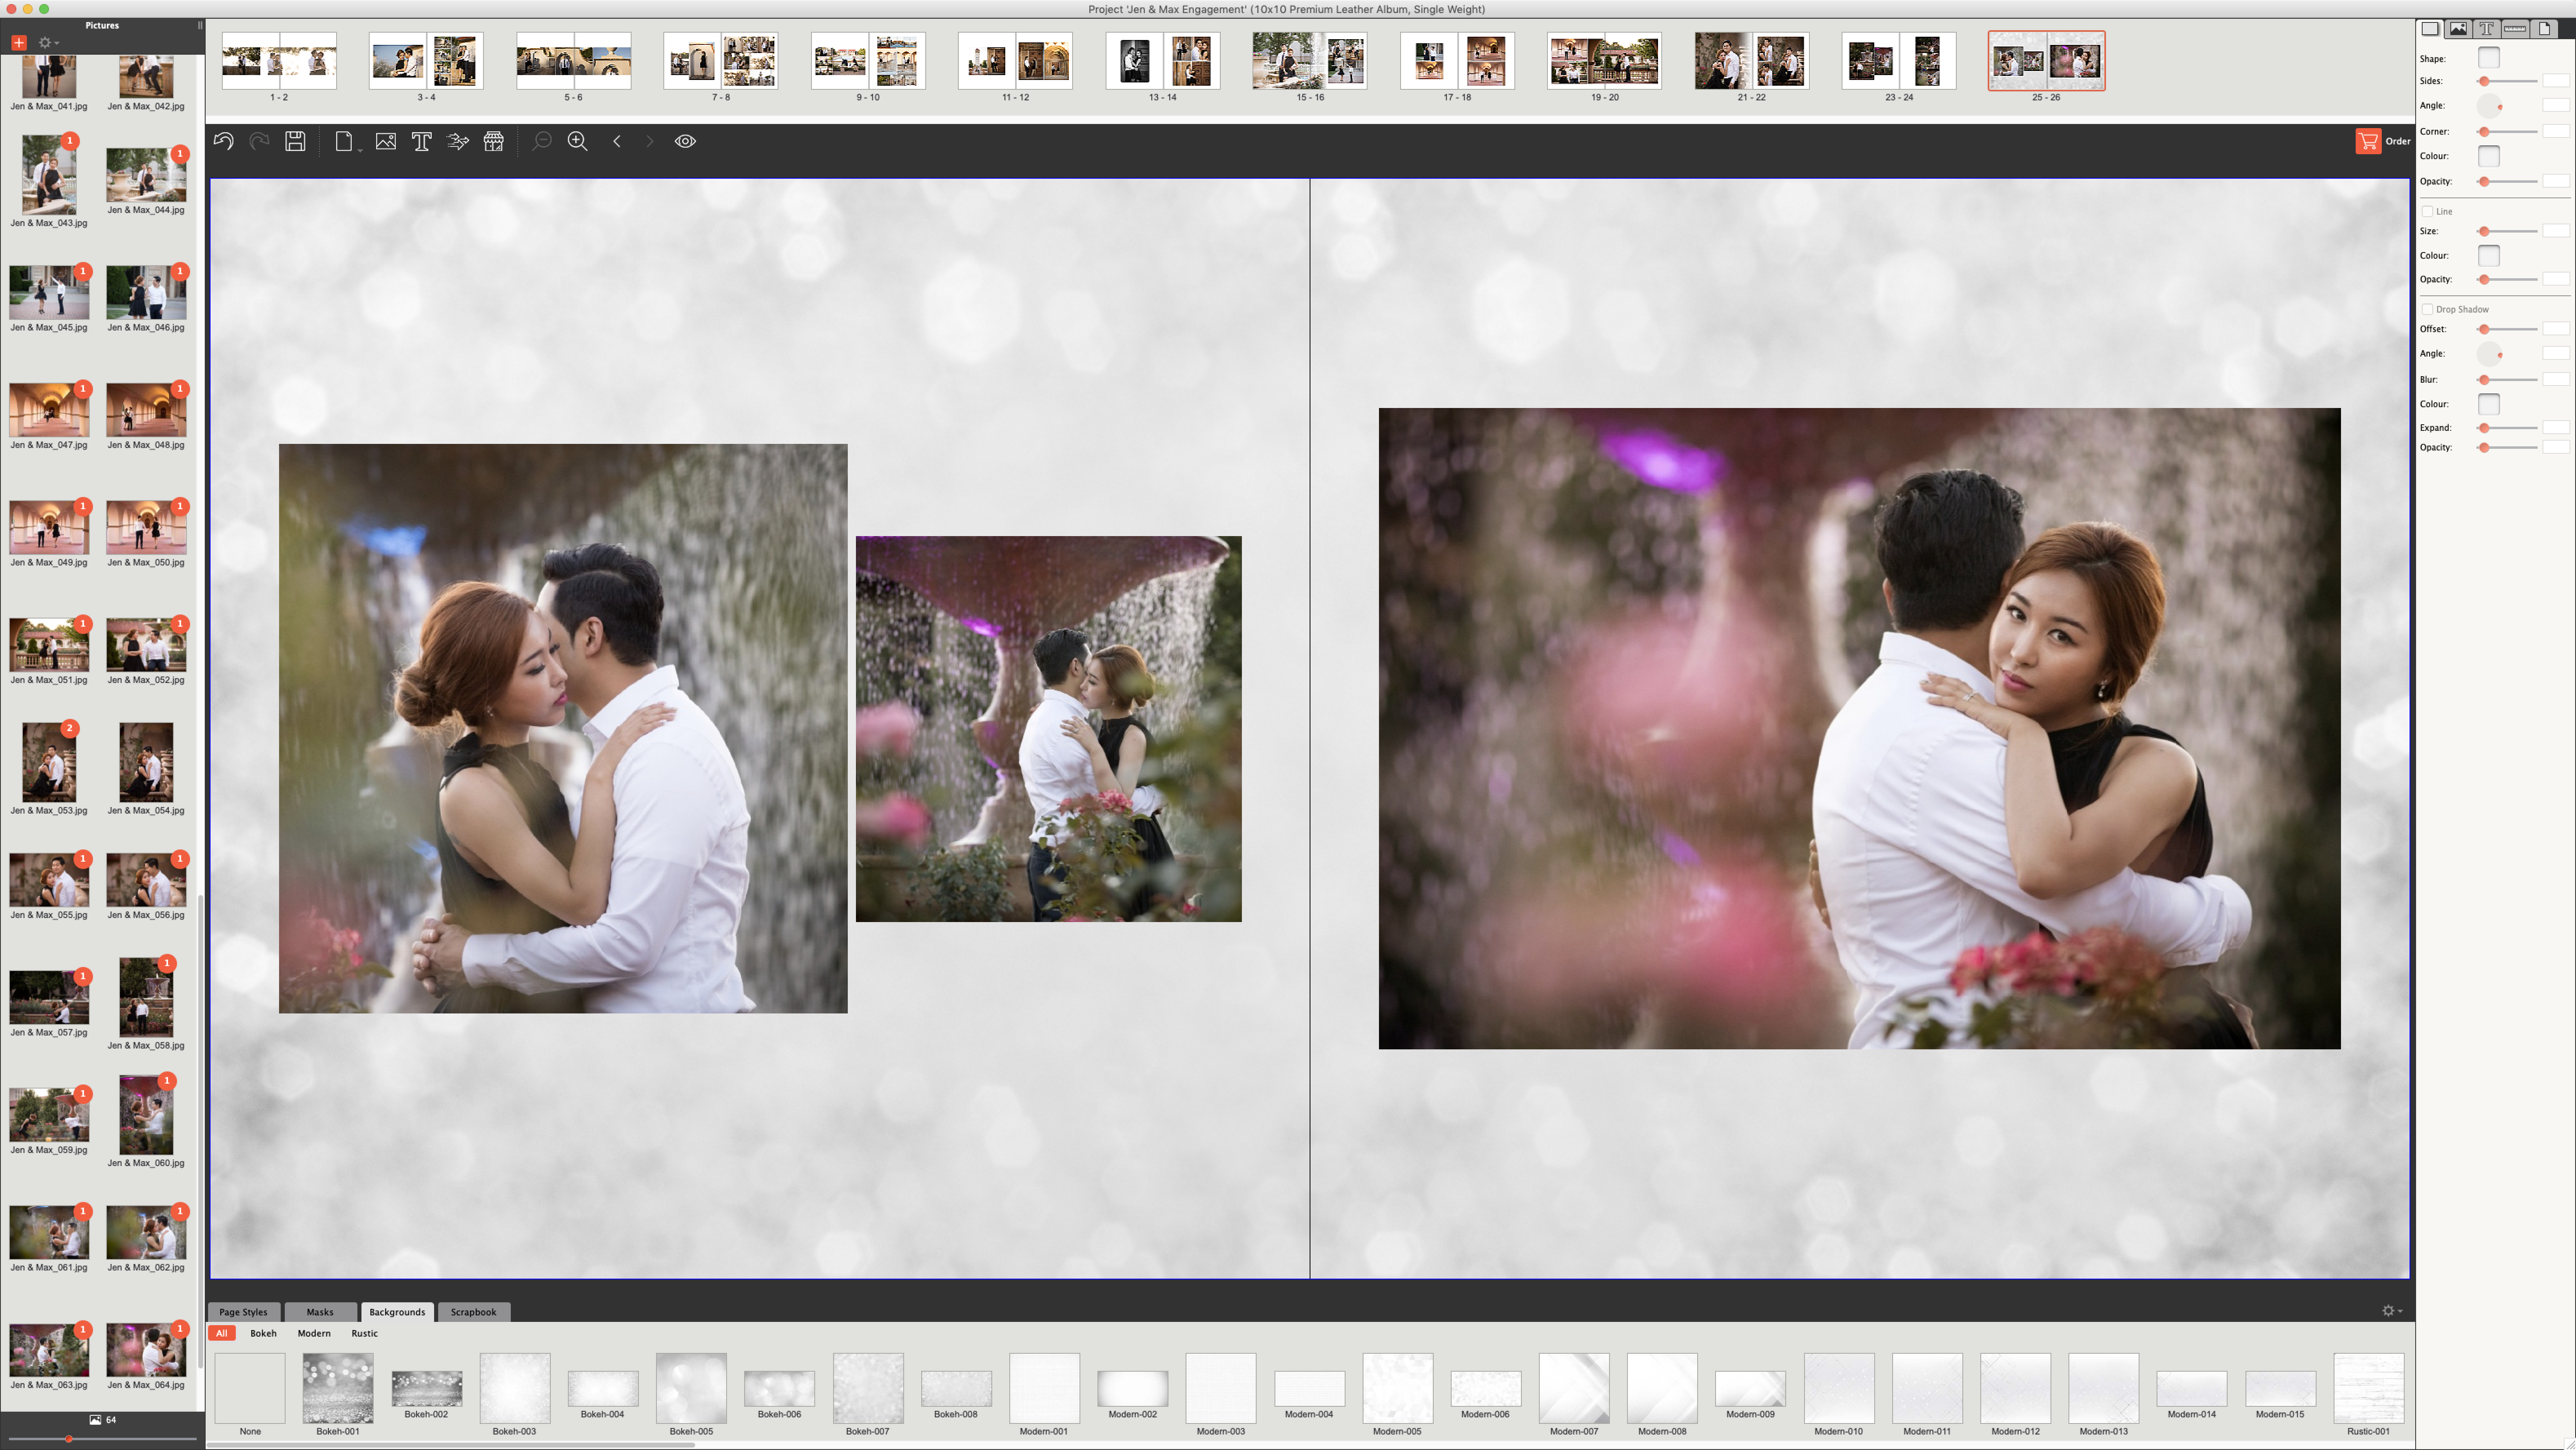Apply the Modern-007 background
This screenshot has width=2576, height=1450.
coord(1574,1388)
